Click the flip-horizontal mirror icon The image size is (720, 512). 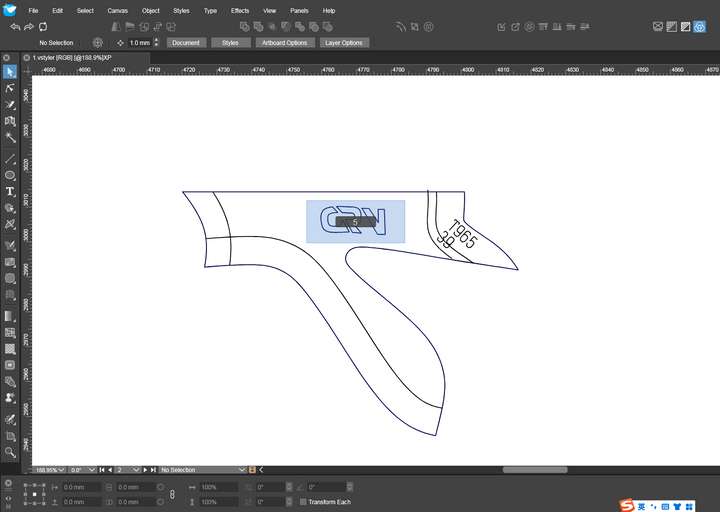(x=116, y=27)
